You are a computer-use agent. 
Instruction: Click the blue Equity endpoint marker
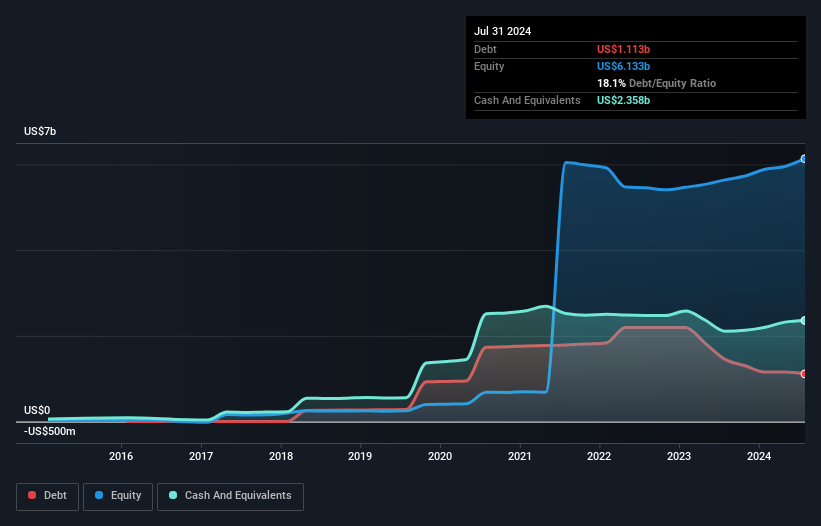(x=804, y=159)
